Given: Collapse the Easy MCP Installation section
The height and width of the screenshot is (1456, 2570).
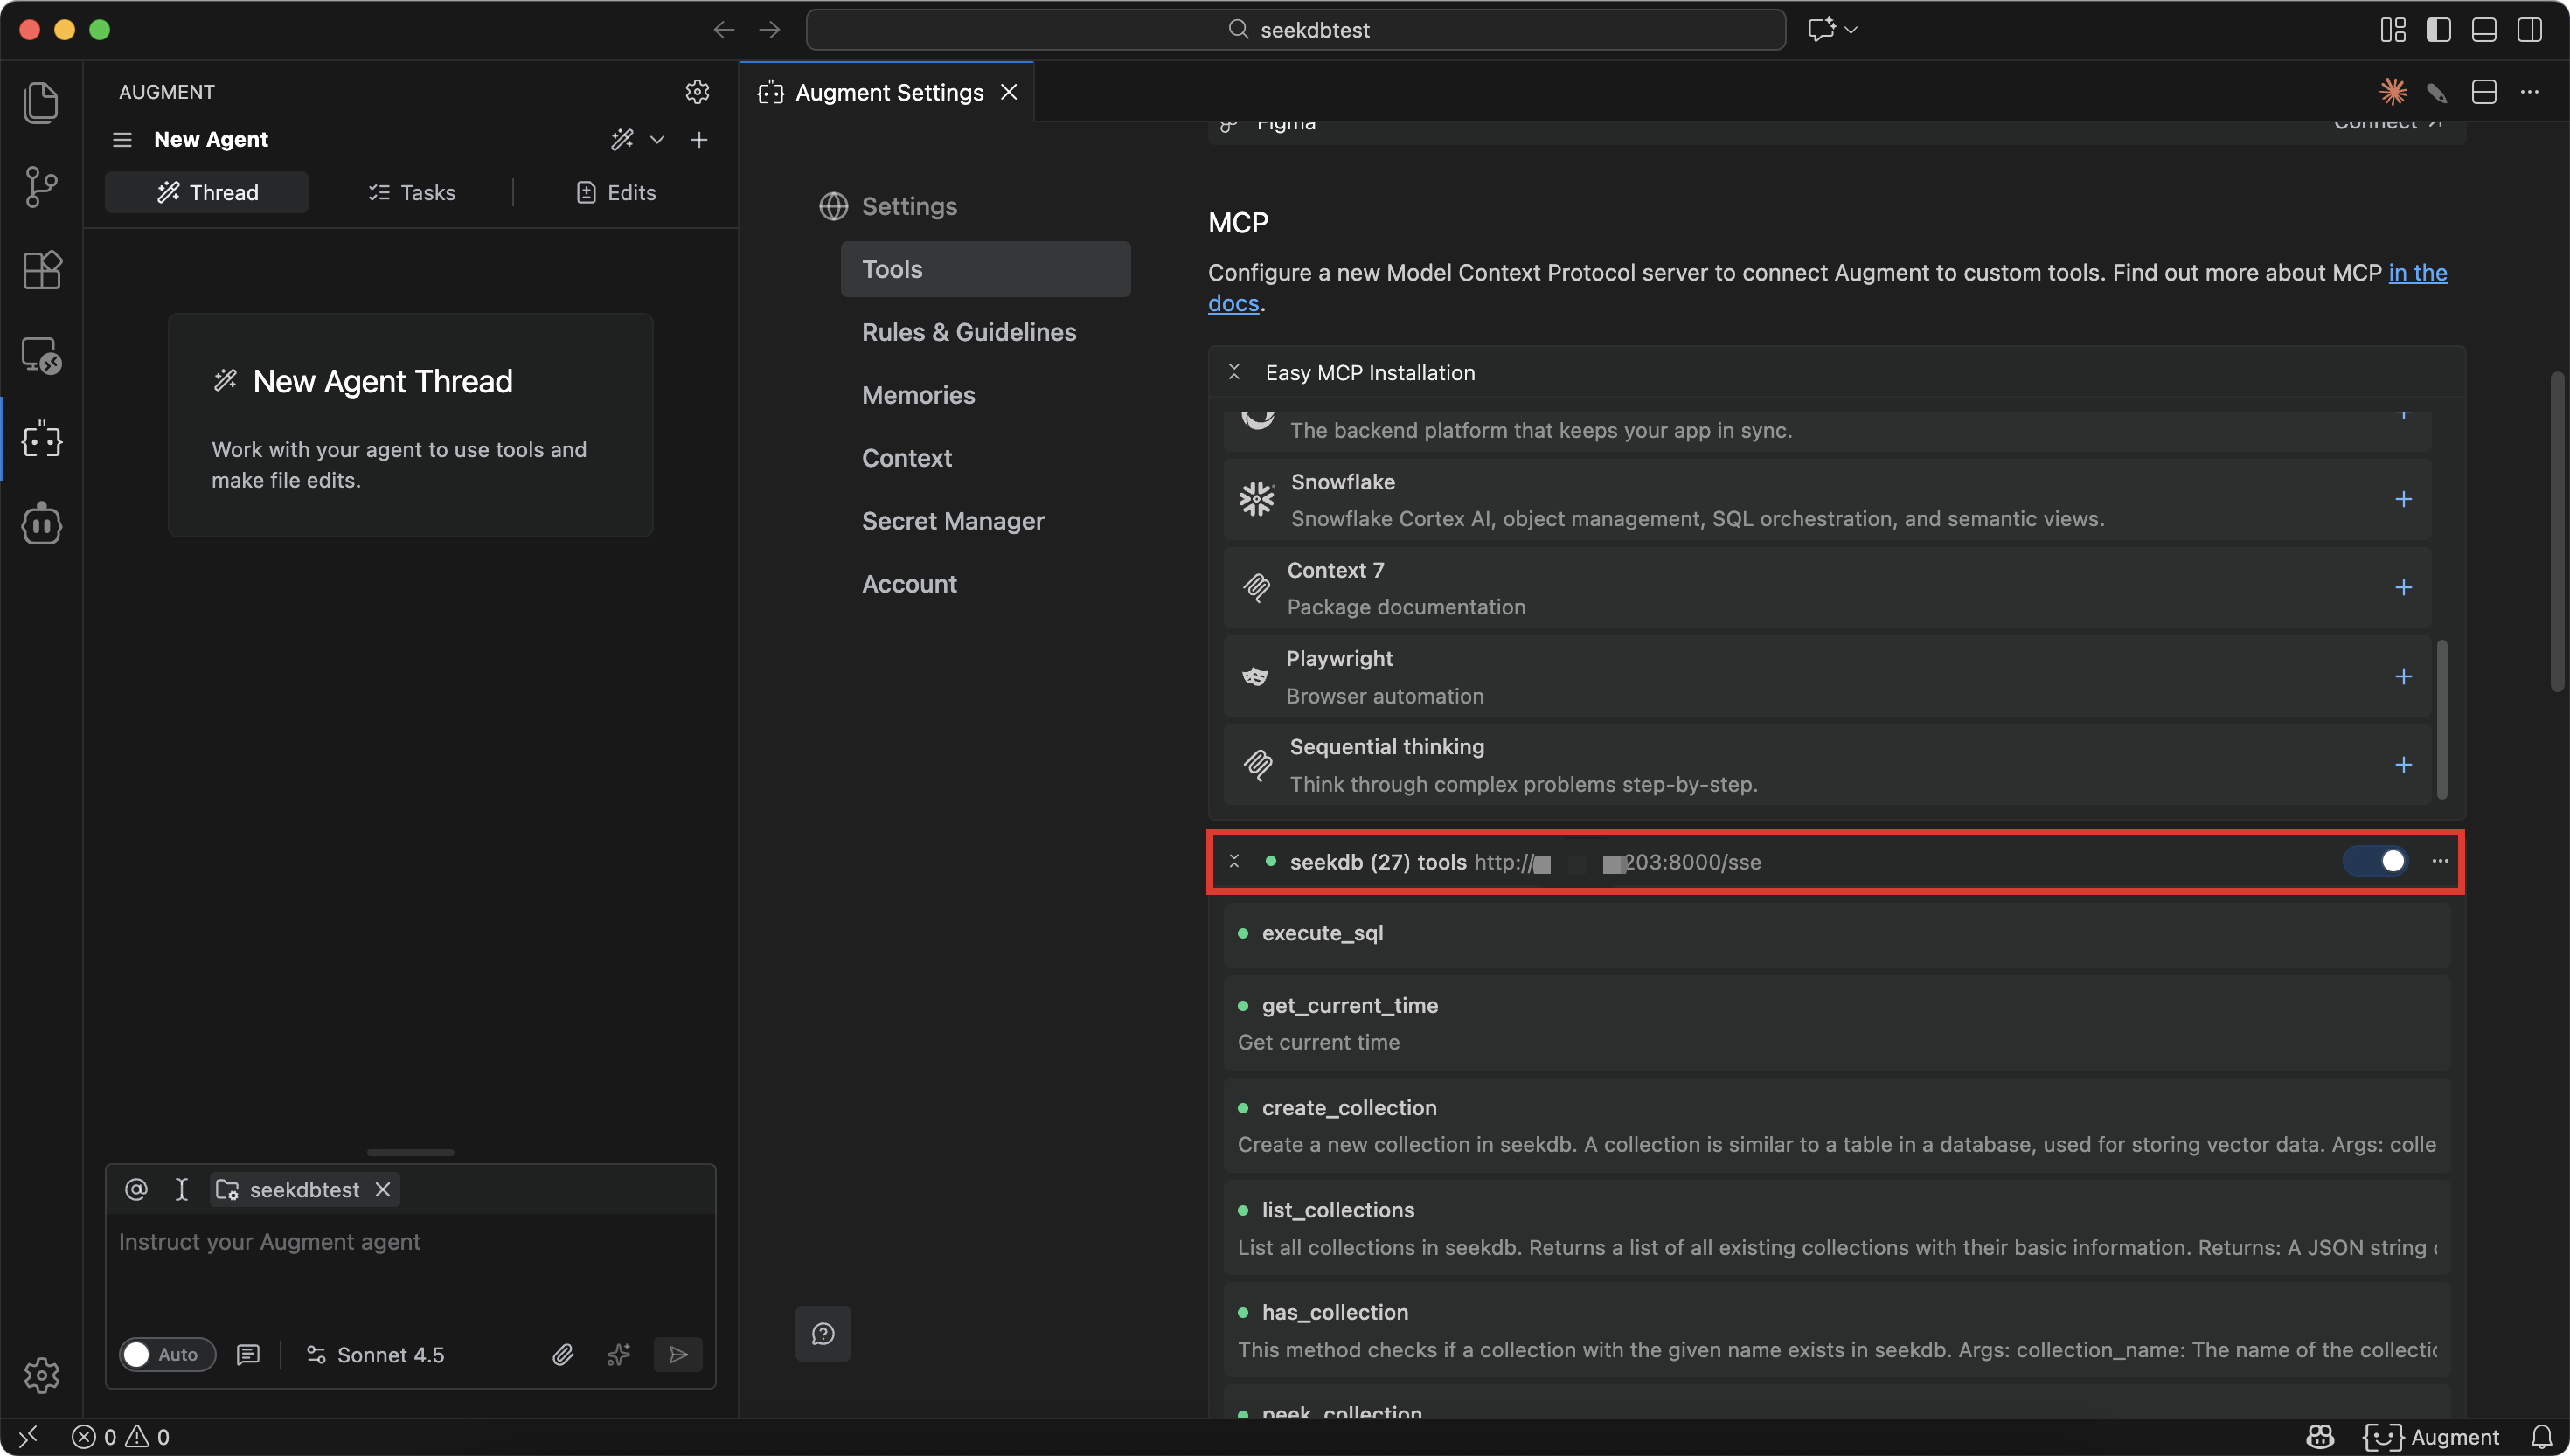Looking at the screenshot, I should (x=1234, y=372).
